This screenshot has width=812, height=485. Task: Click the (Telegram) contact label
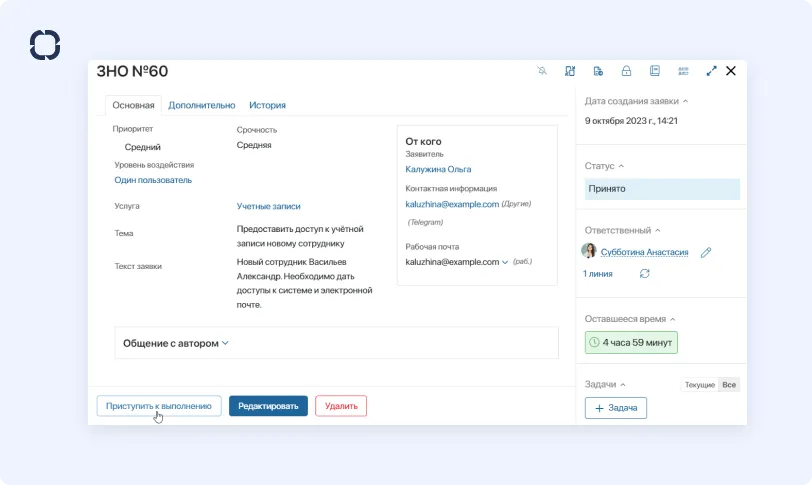click(425, 222)
